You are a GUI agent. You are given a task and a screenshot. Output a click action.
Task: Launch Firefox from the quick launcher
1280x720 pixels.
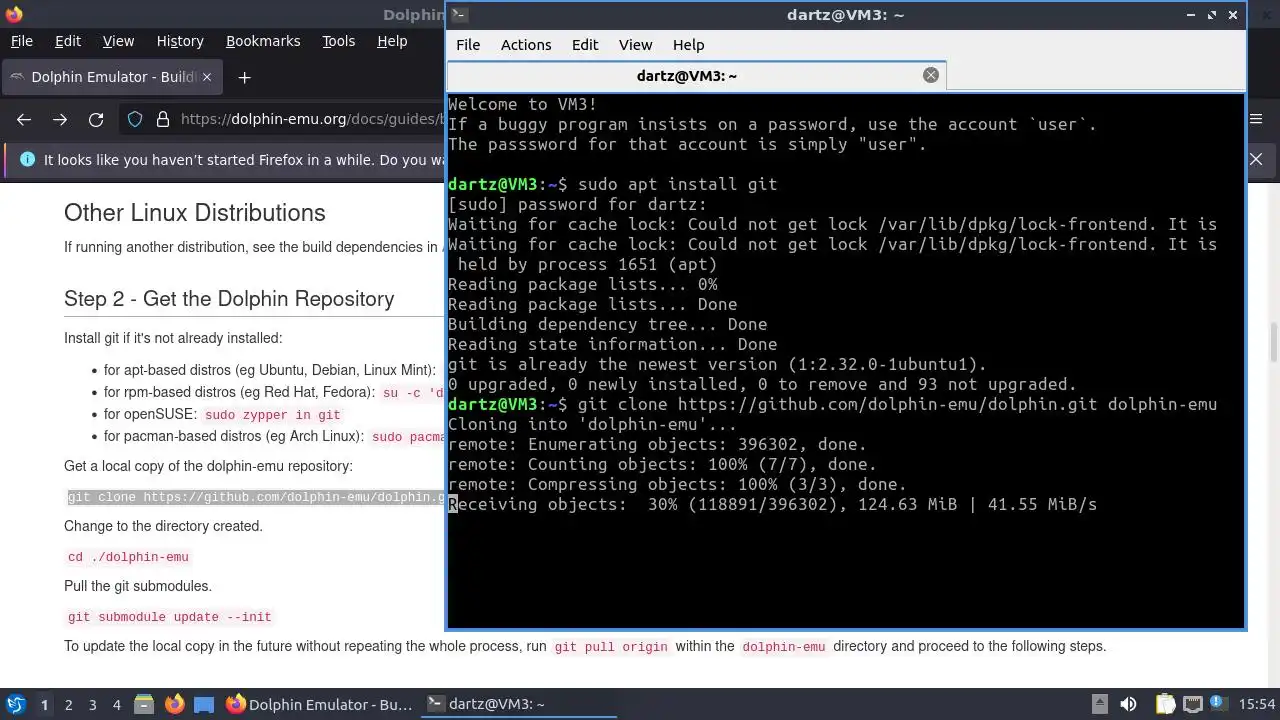click(x=174, y=704)
